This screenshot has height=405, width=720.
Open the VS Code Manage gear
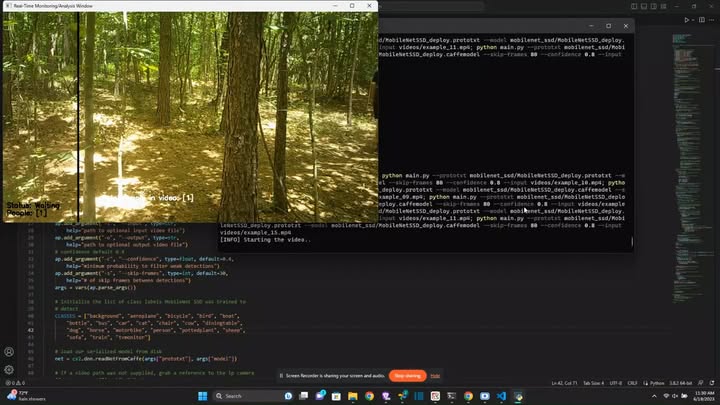coord(9,370)
